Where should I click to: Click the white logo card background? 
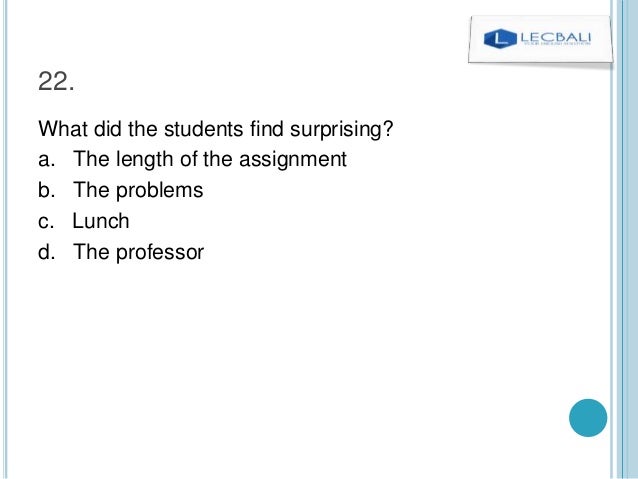[x=540, y=39]
